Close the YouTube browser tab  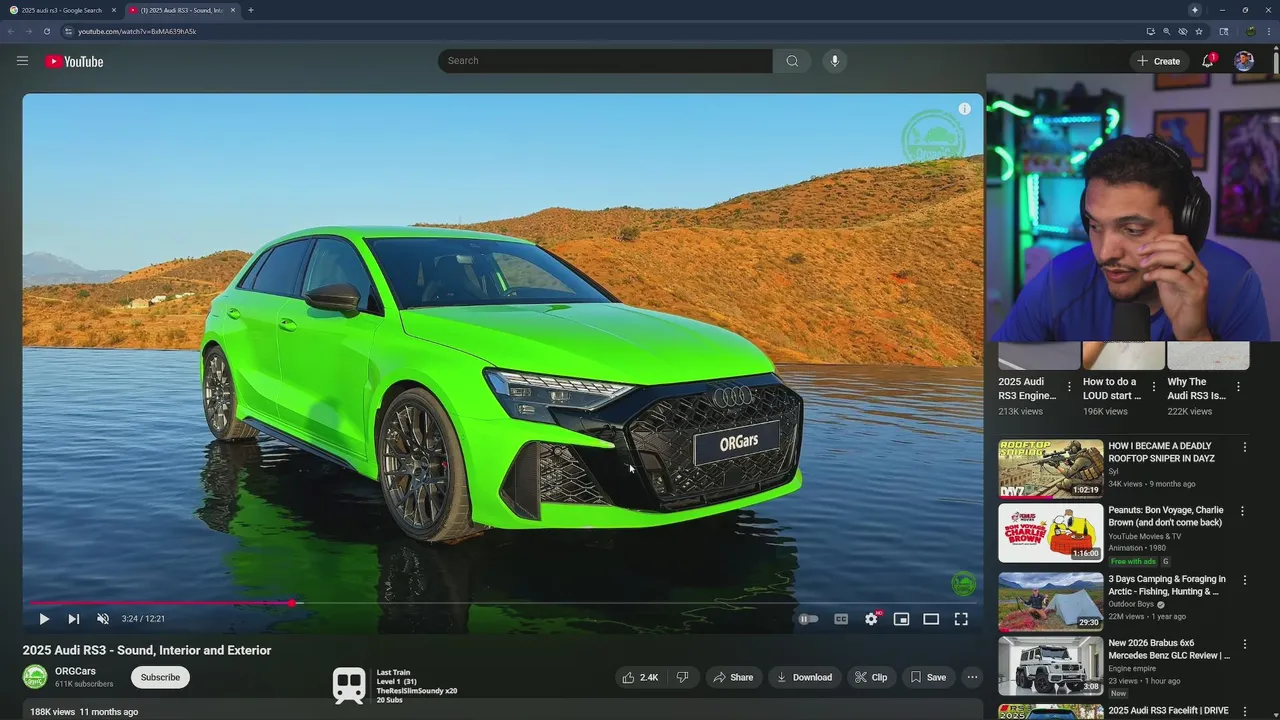(232, 10)
